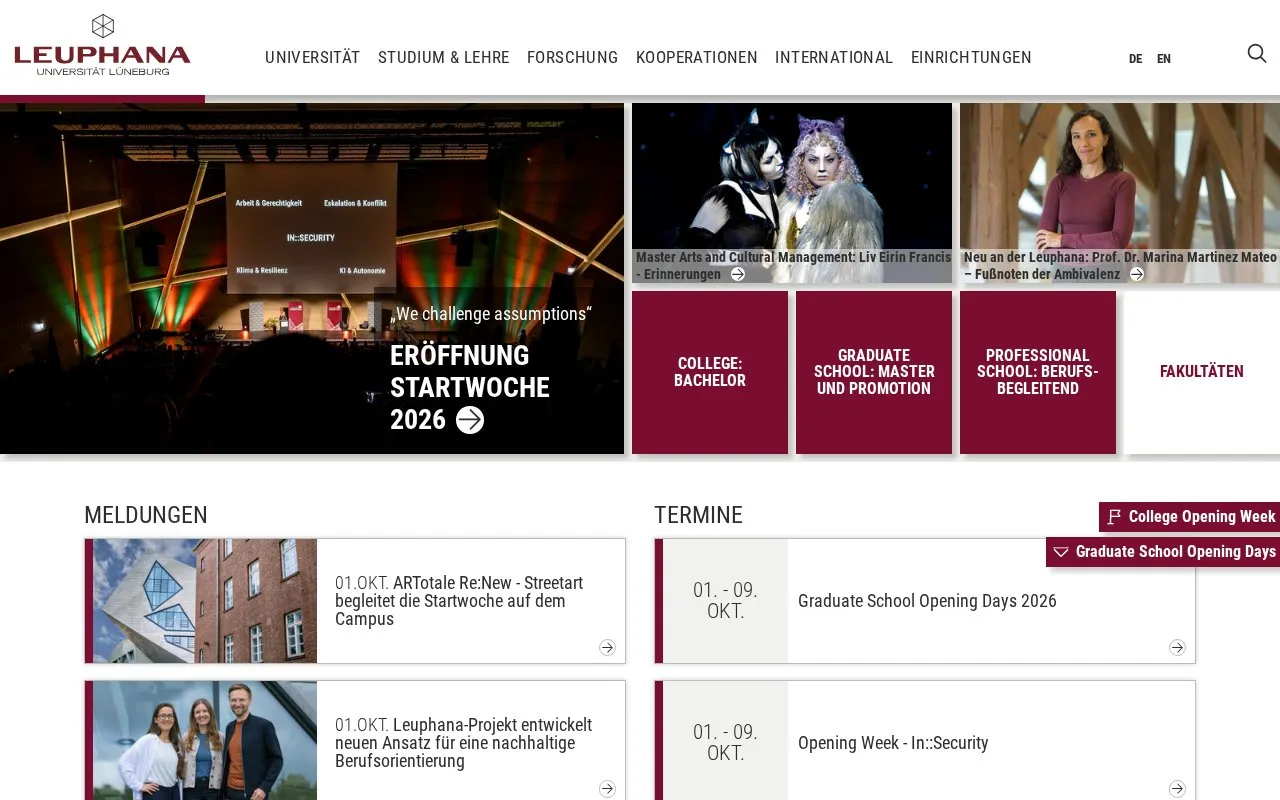Read Leuphana-Projekt Berufsorientierung news item
Image resolution: width=1280 pixels, height=800 pixels.
(x=464, y=743)
